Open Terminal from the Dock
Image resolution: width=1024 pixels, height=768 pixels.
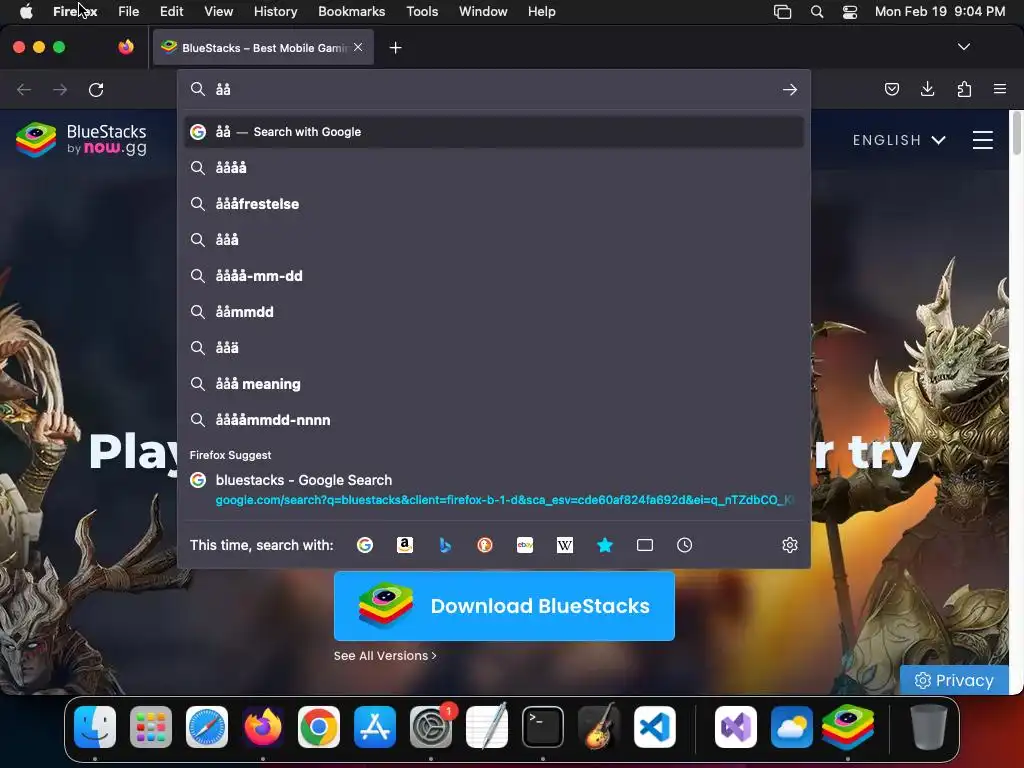pyautogui.click(x=543, y=727)
